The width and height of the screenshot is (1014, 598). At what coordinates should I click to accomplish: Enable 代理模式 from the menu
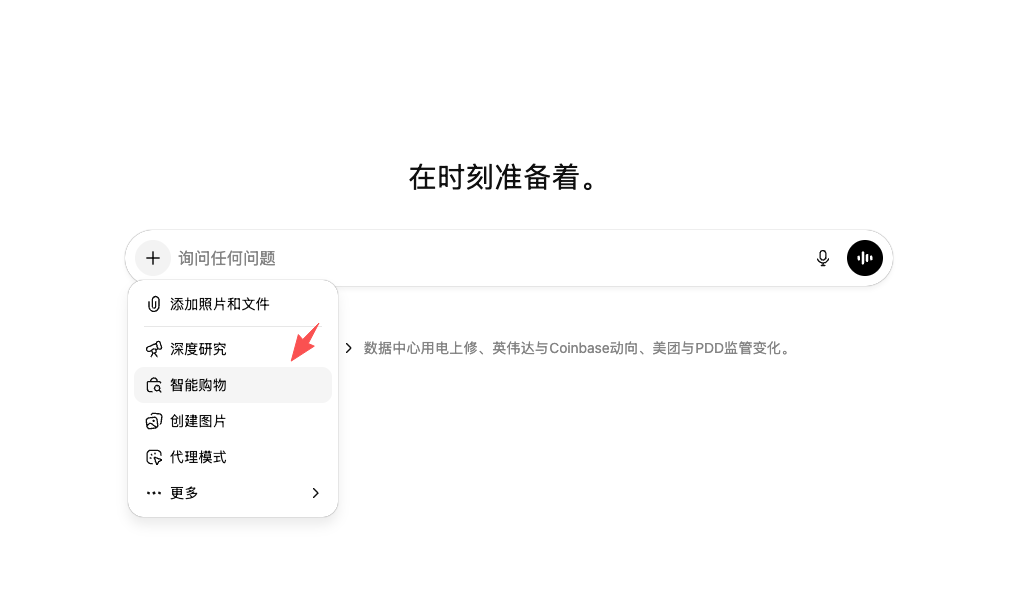pyautogui.click(x=198, y=457)
